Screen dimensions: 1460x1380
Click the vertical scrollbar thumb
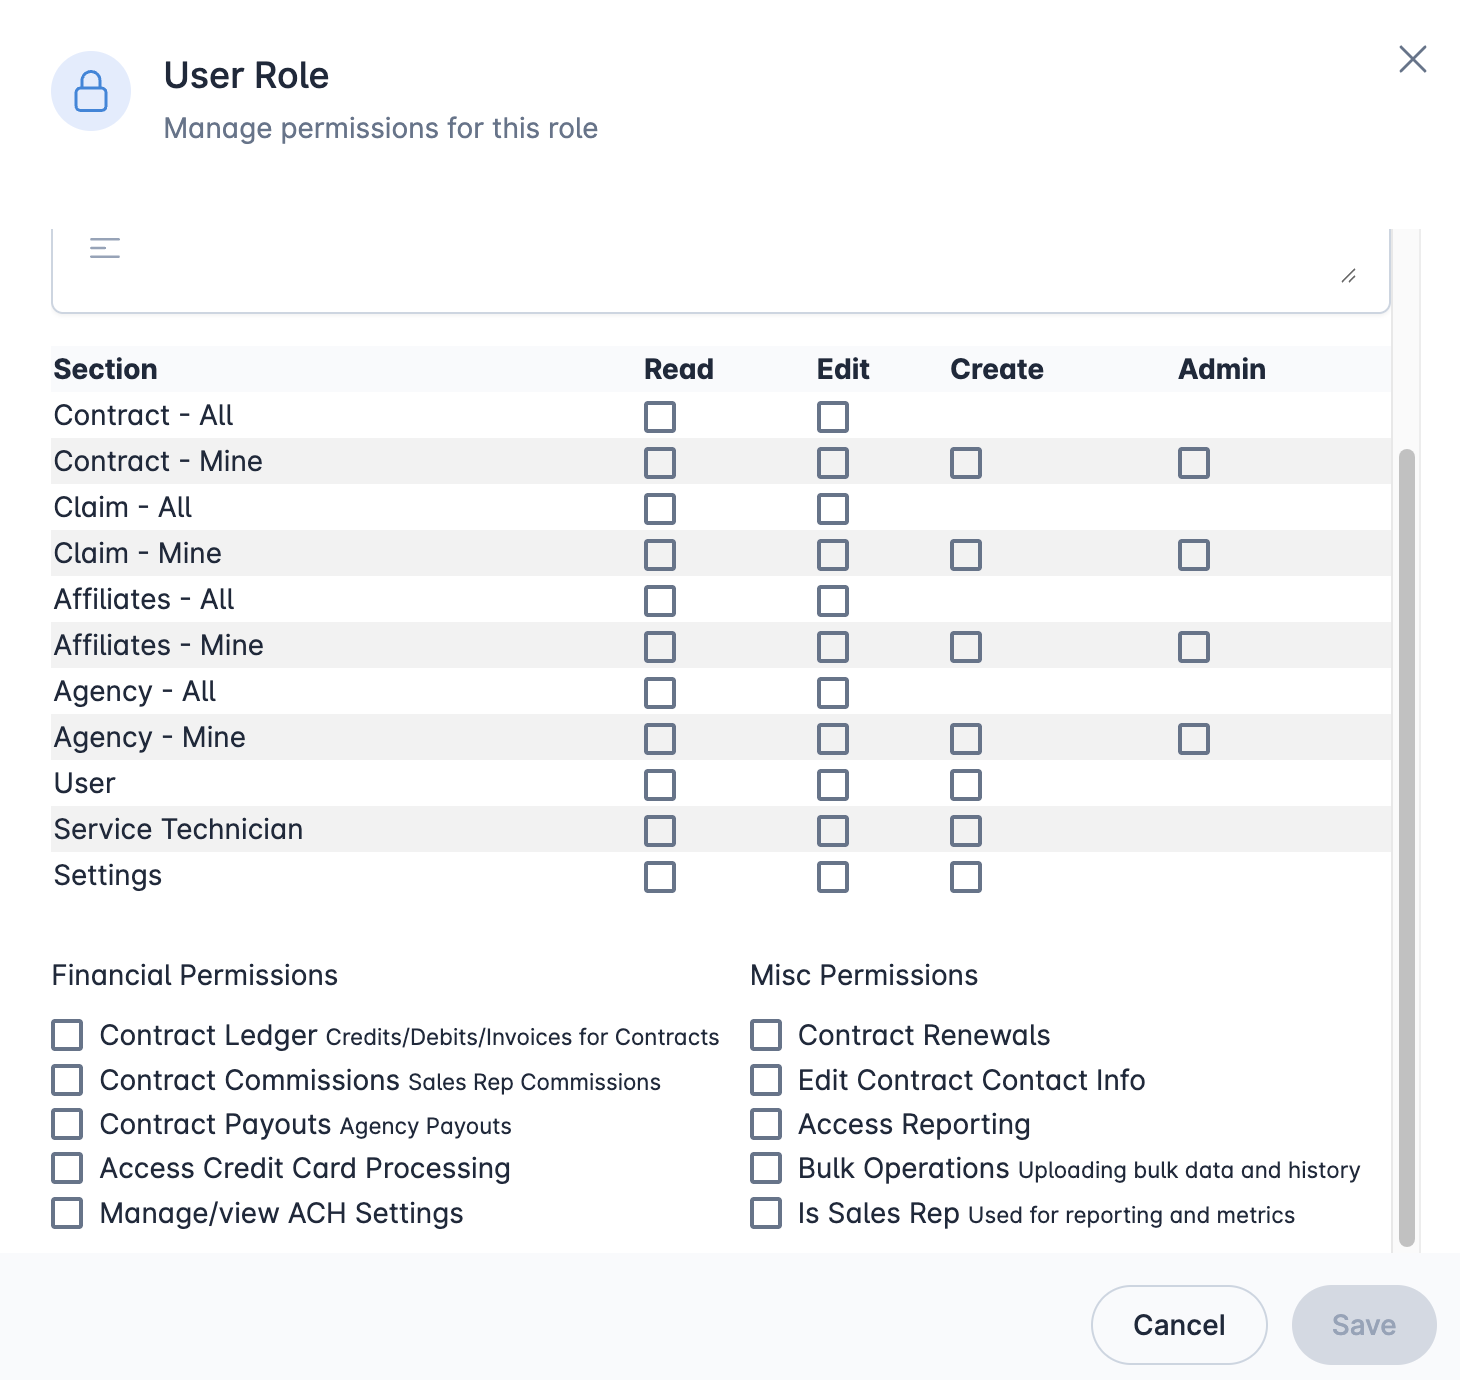(x=1407, y=848)
